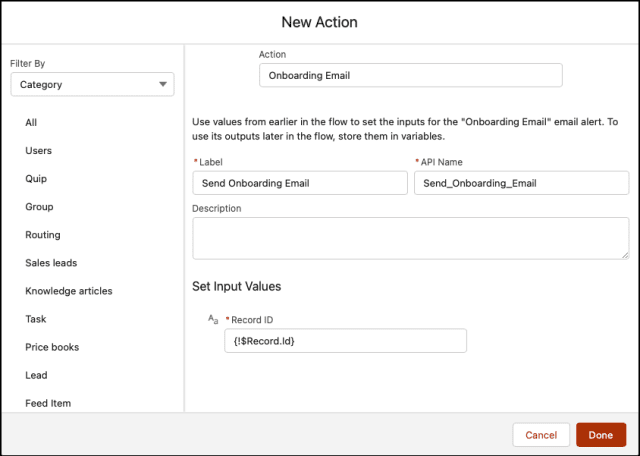
Task: Open the Routing category
Action: [x=43, y=235]
